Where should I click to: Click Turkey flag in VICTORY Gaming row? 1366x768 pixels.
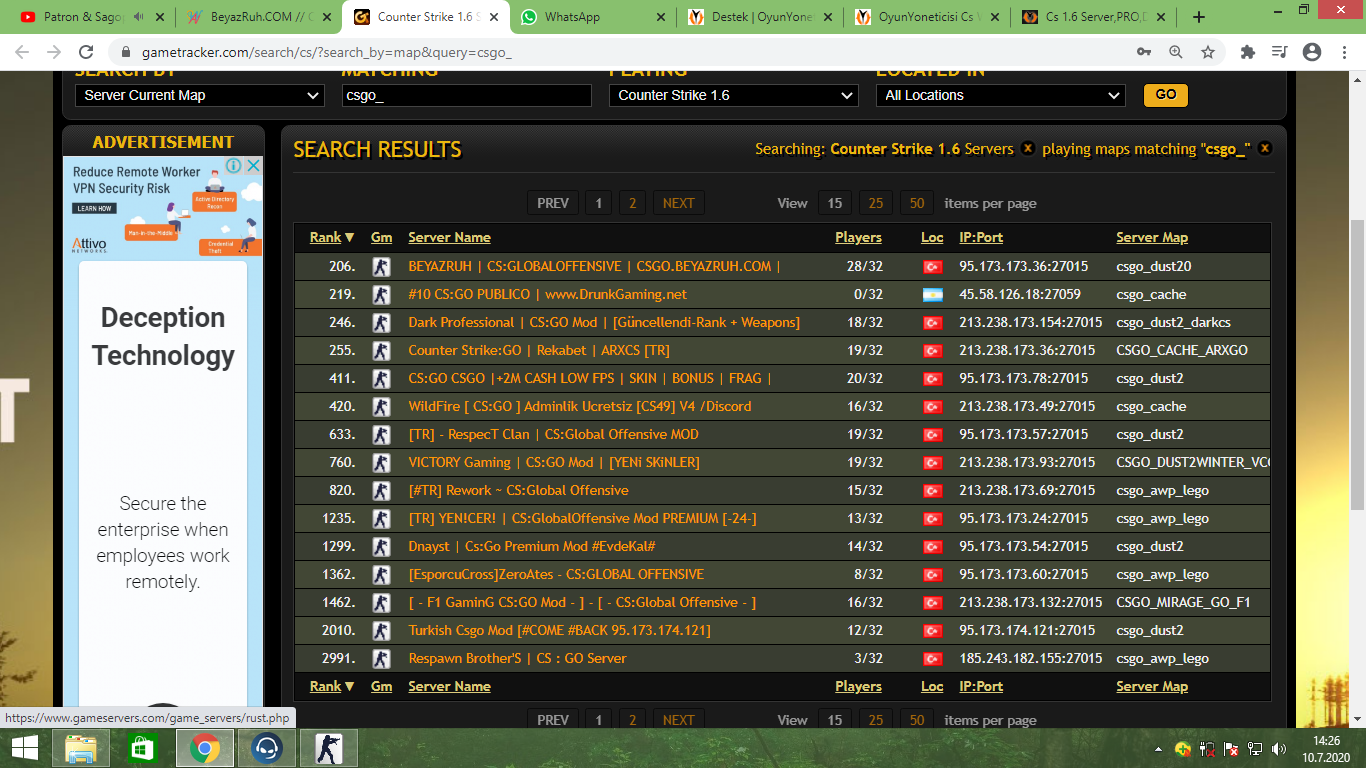[x=932, y=463]
